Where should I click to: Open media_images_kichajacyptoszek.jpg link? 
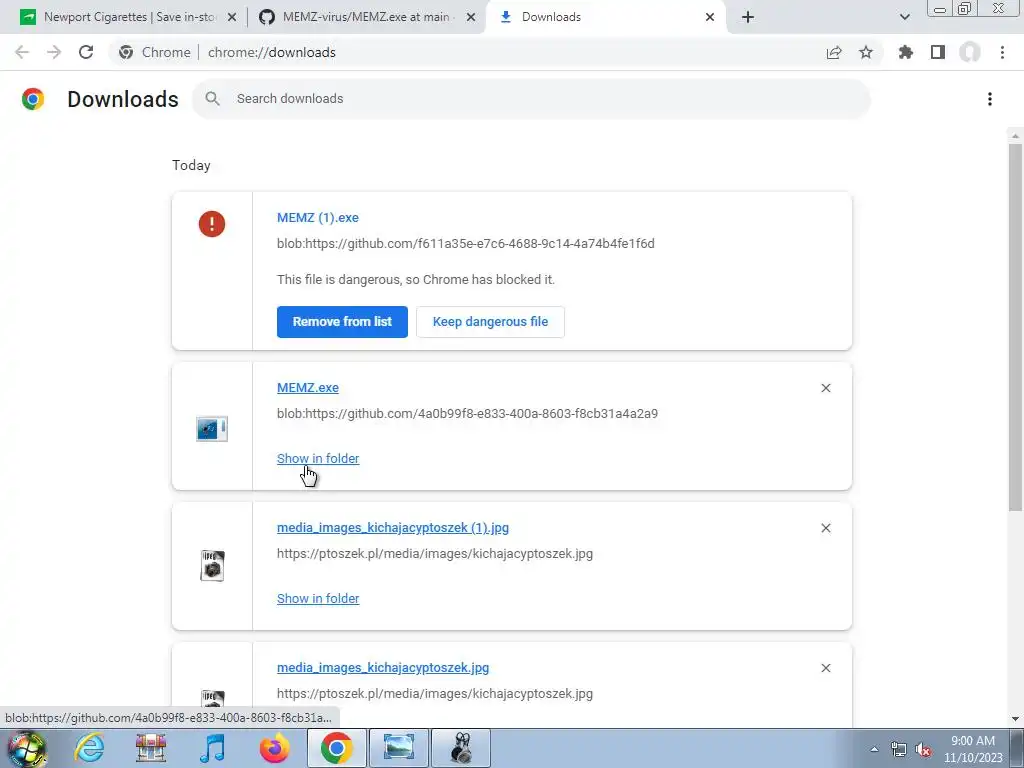tap(383, 667)
